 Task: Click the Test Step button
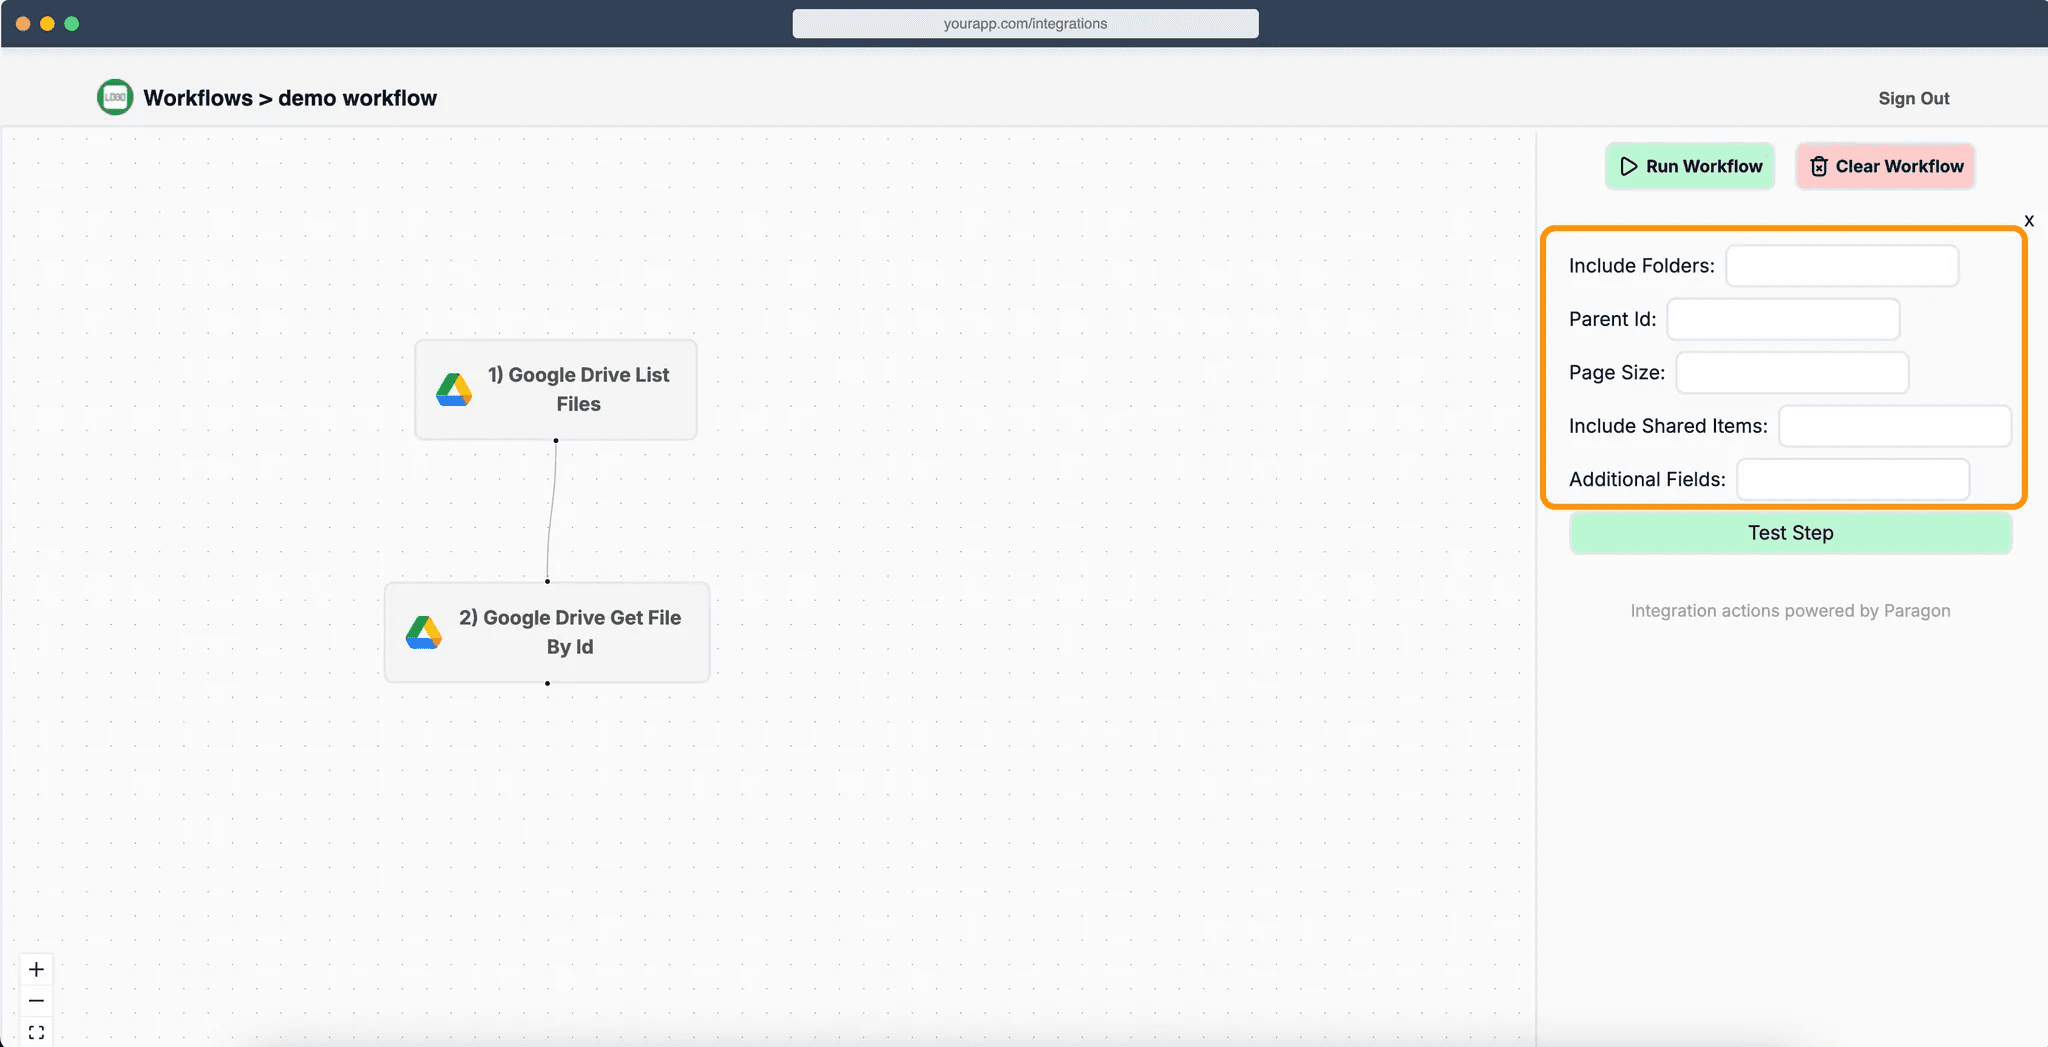(x=1790, y=533)
